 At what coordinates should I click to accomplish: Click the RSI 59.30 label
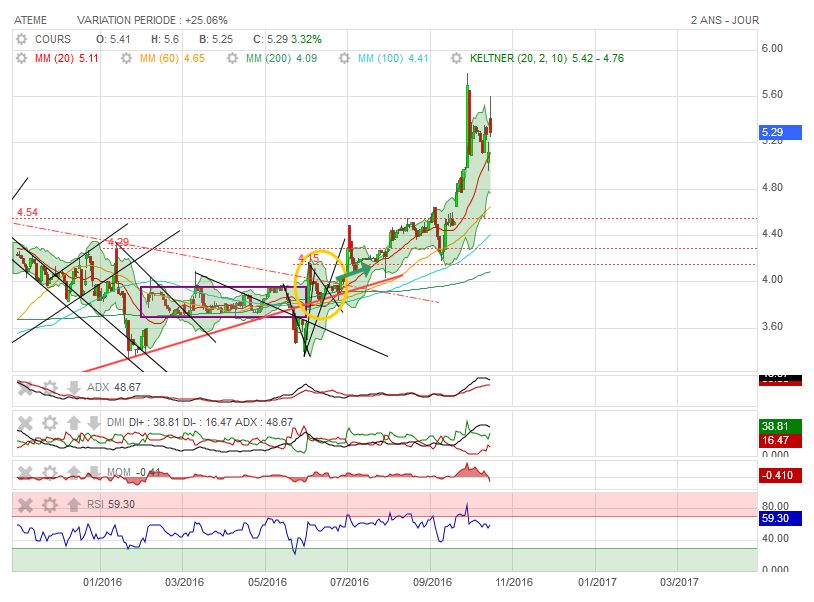tap(111, 504)
